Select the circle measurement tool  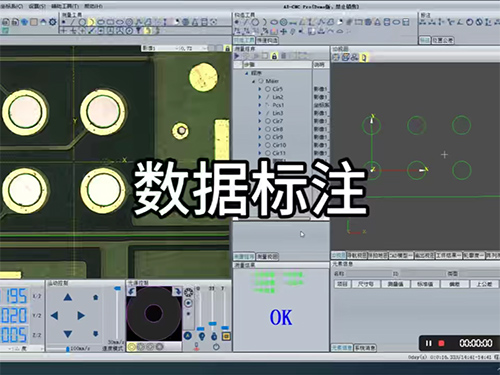pyautogui.click(x=82, y=22)
